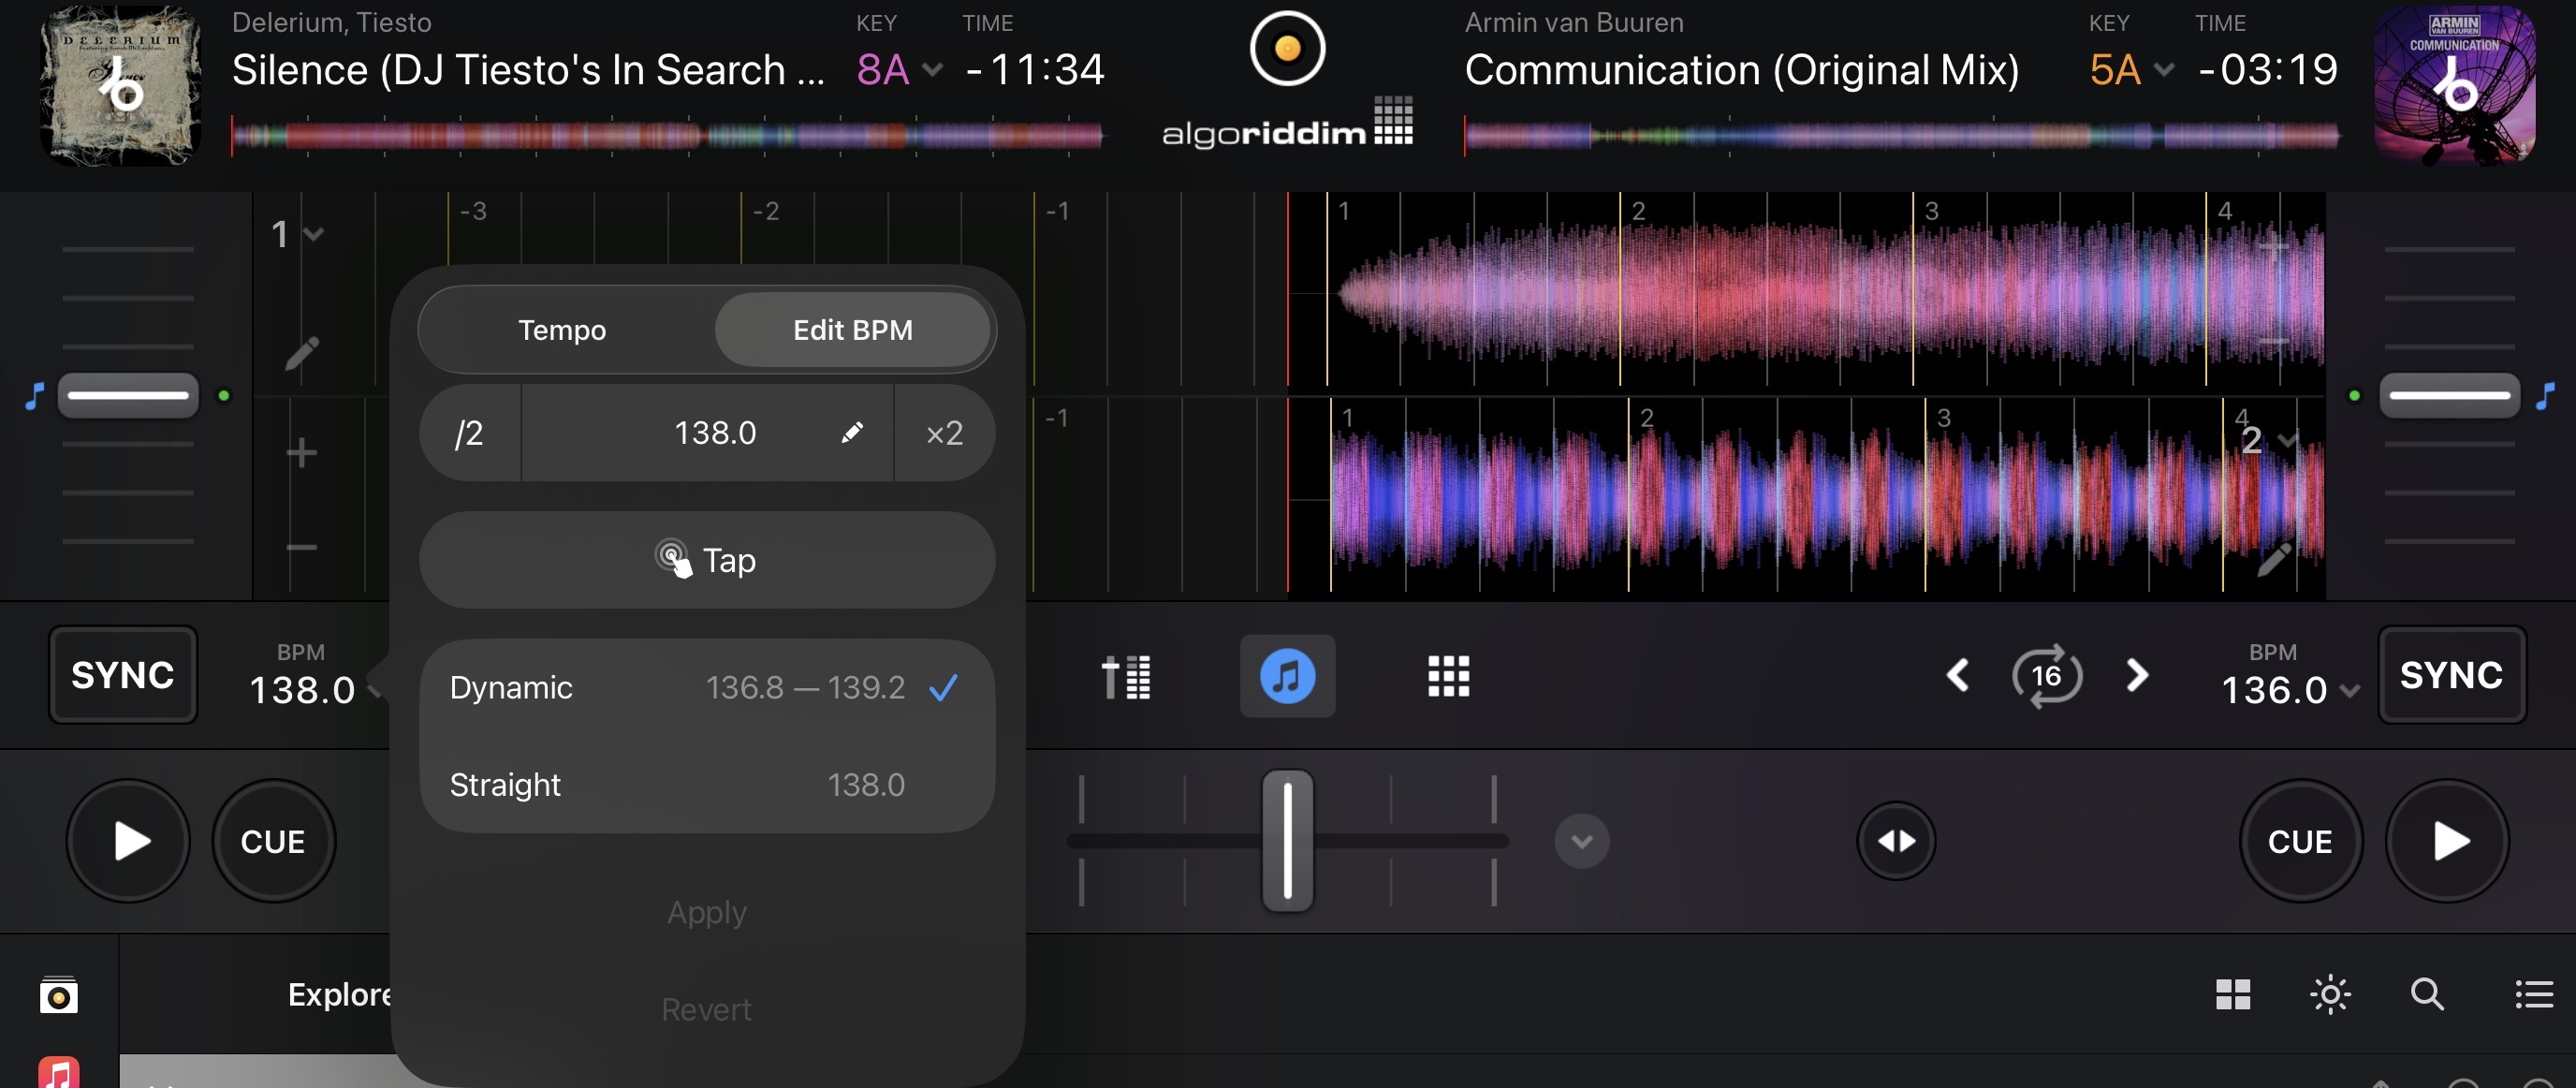This screenshot has height=1088, width=2576.
Task: Open the djay library source icon
Action: (x=59, y=995)
